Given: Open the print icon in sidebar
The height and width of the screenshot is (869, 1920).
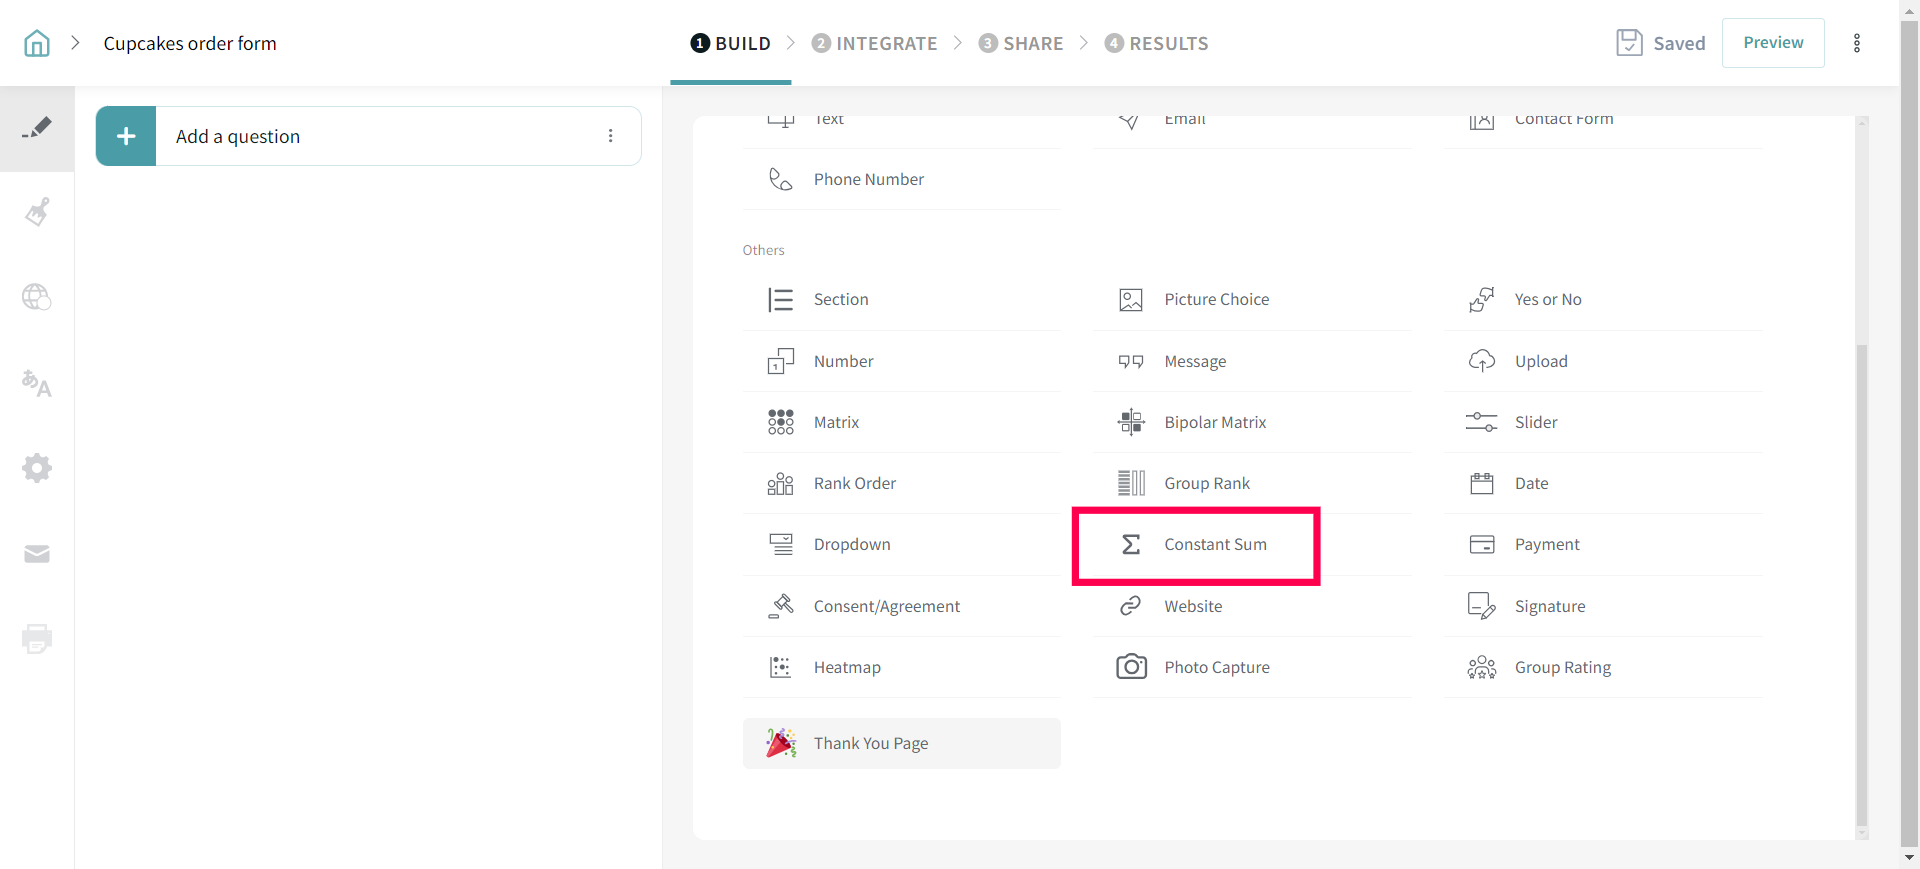Looking at the screenshot, I should coord(37,638).
